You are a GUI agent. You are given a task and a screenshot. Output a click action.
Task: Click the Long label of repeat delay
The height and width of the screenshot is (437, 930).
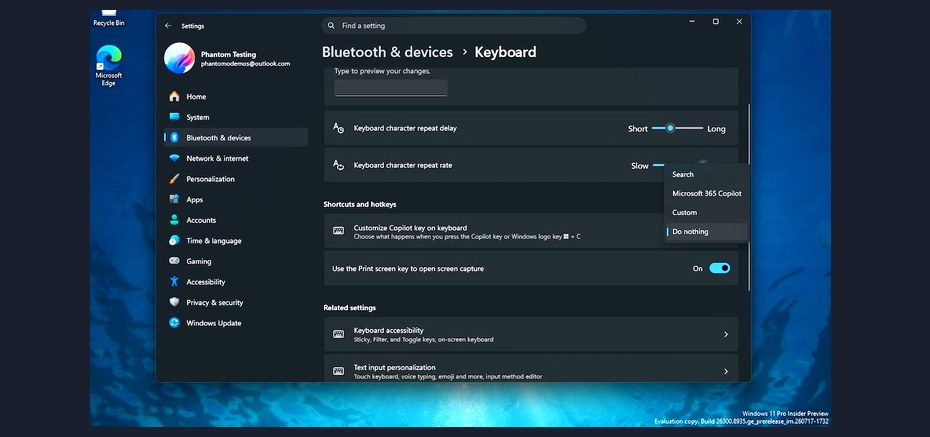point(716,129)
